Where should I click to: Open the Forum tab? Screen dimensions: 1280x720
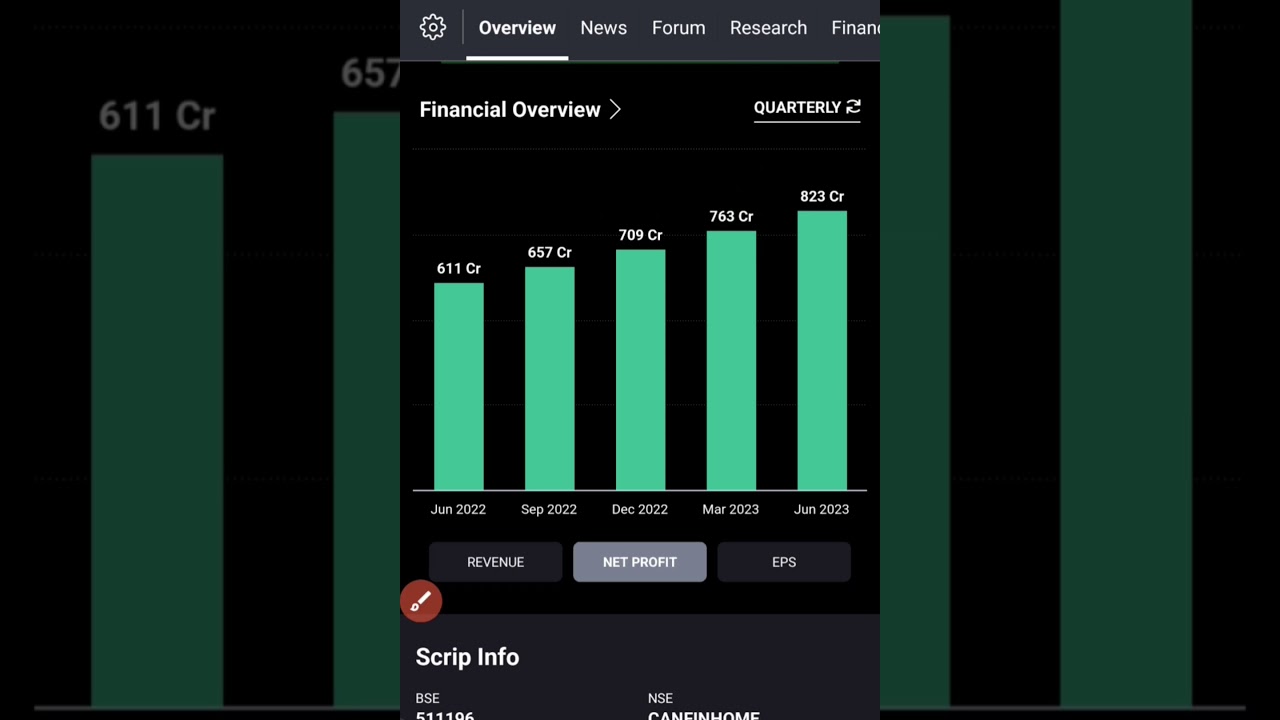[x=679, y=28]
